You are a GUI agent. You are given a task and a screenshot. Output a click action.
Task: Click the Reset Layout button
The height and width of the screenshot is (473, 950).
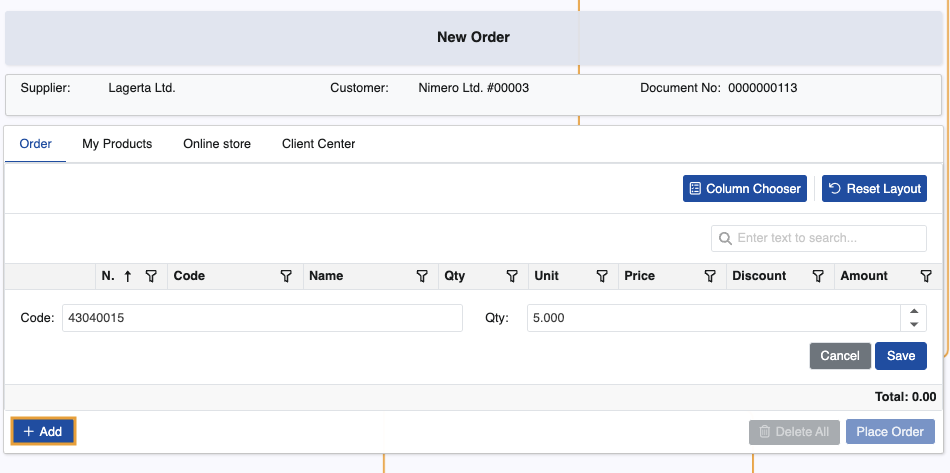874,189
